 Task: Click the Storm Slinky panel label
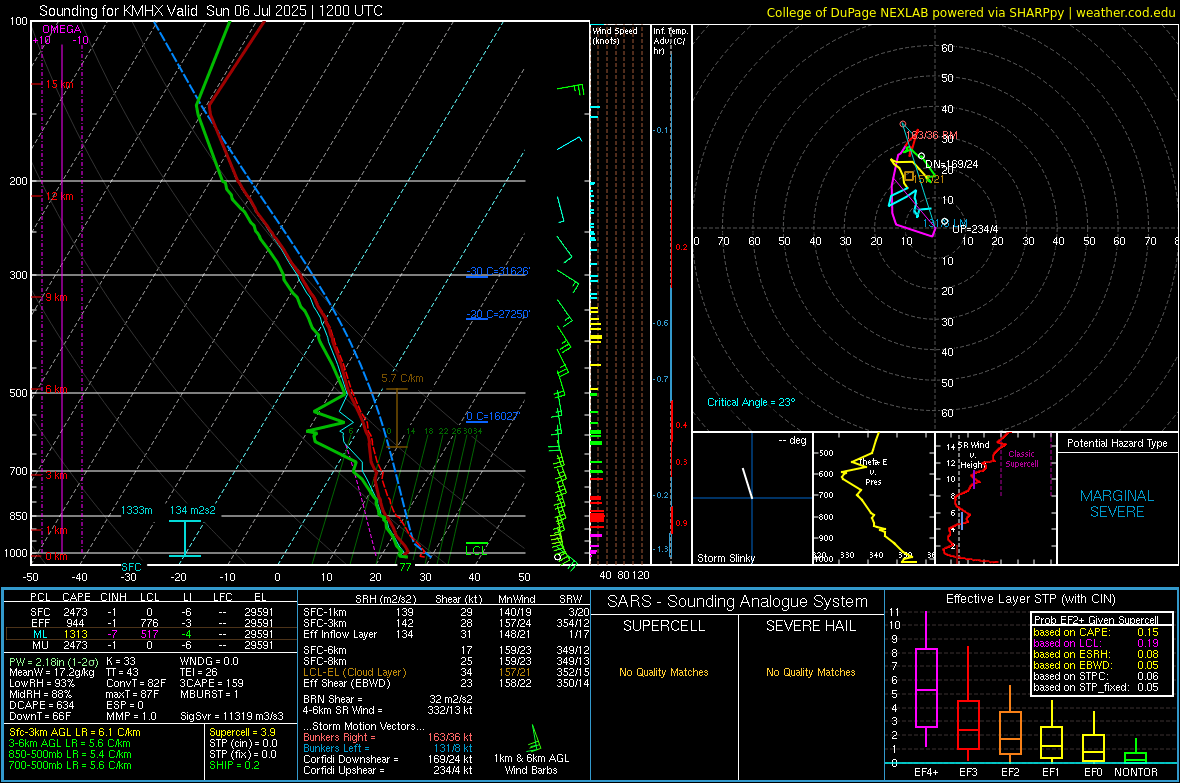(725, 558)
